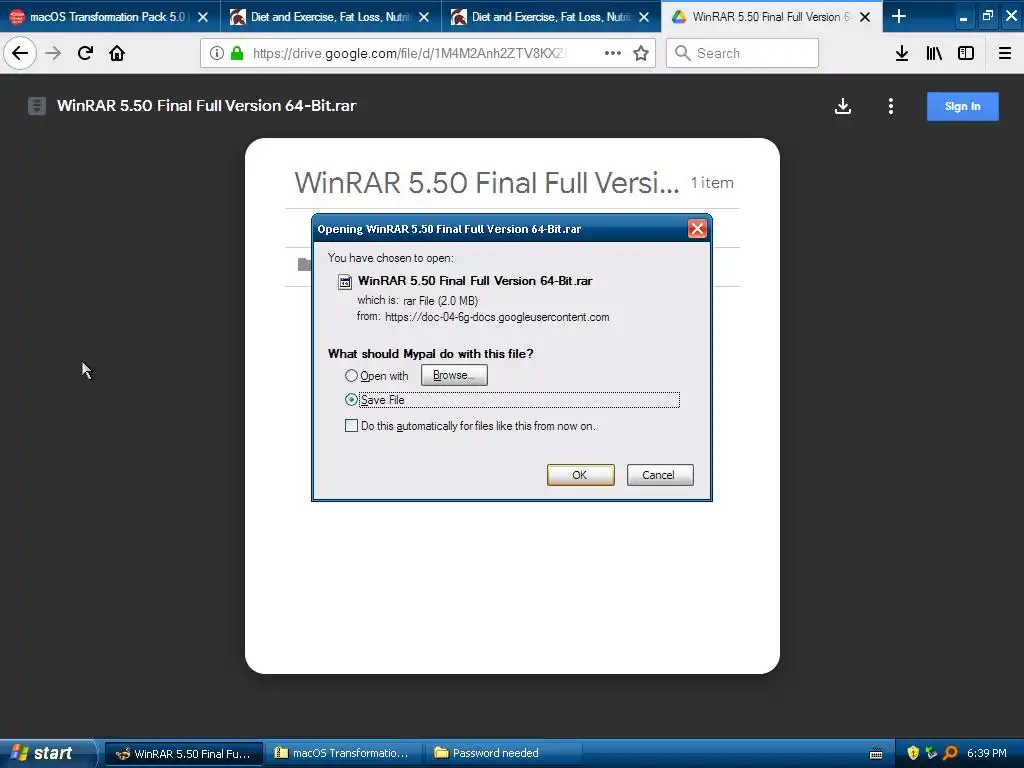The width and height of the screenshot is (1024, 768).
Task: Click the dialog file name WinRAR 5.50 Final
Action: [475, 281]
